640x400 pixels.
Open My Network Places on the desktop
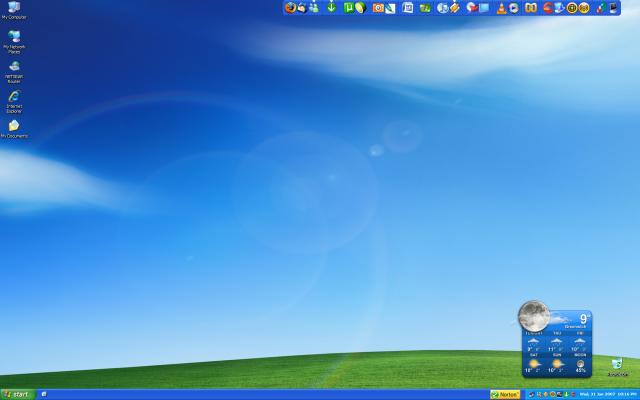click(x=14, y=42)
